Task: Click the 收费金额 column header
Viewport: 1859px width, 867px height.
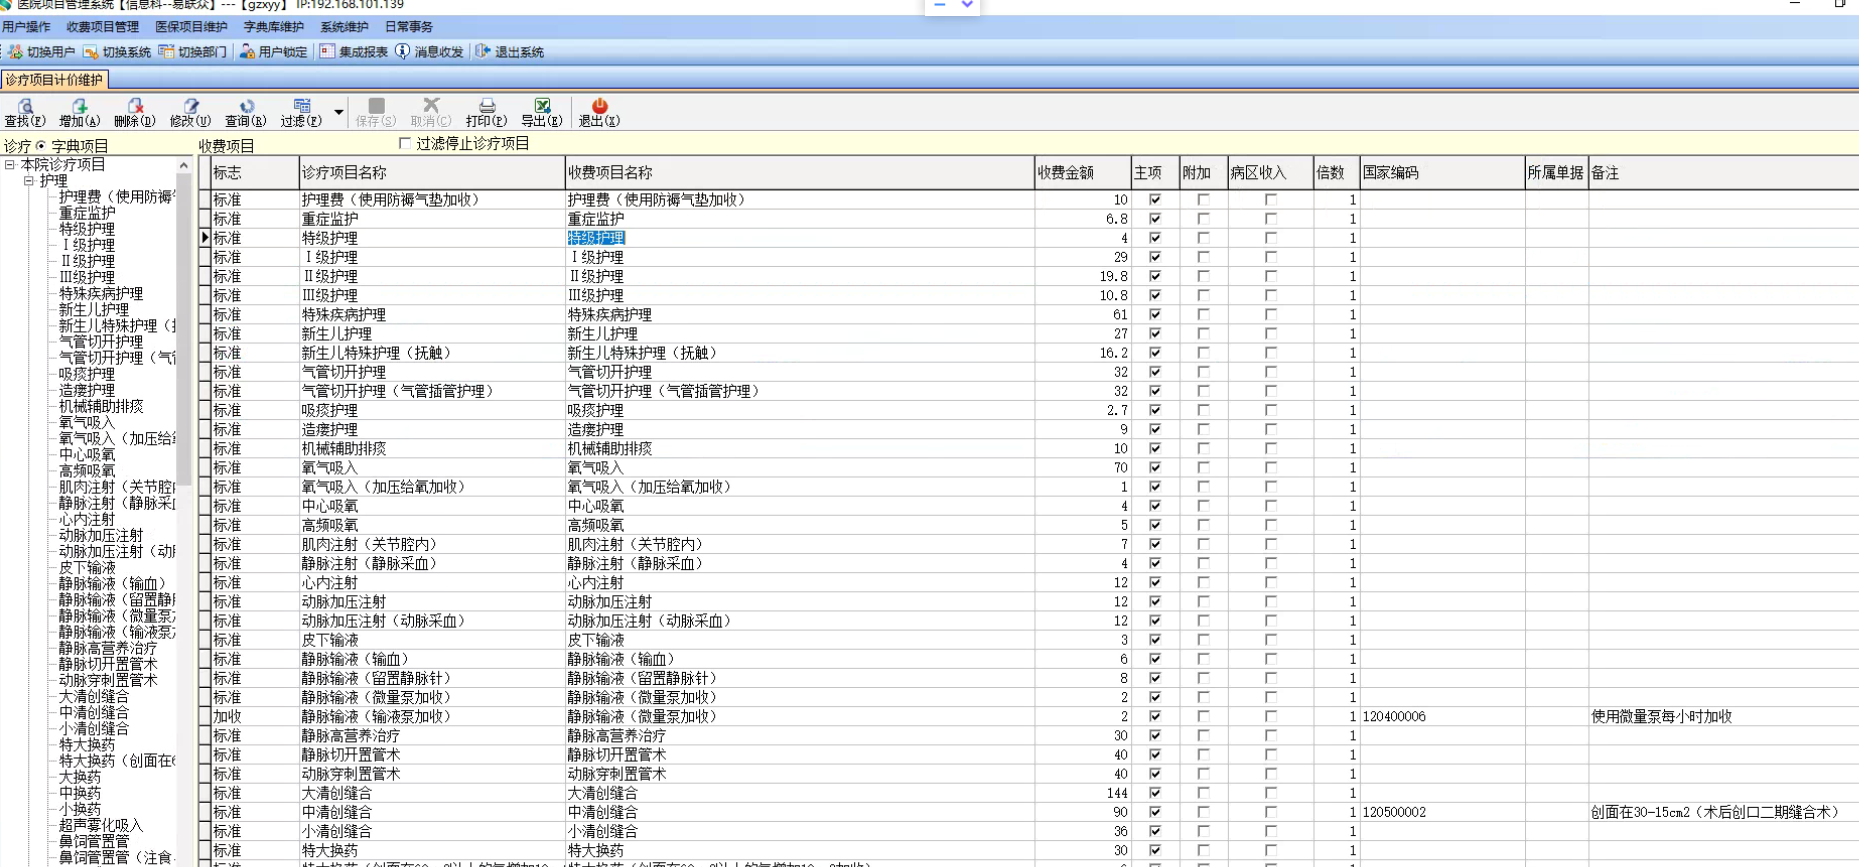Action: [1082, 173]
